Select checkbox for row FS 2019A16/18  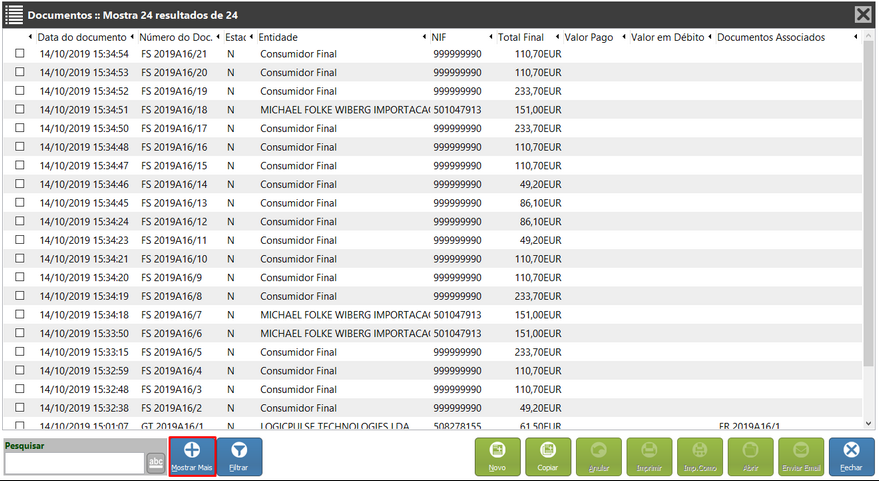click(x=20, y=110)
